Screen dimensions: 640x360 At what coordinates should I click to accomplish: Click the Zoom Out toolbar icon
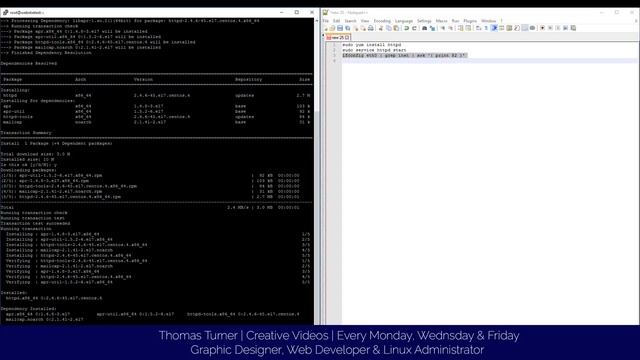451,28
